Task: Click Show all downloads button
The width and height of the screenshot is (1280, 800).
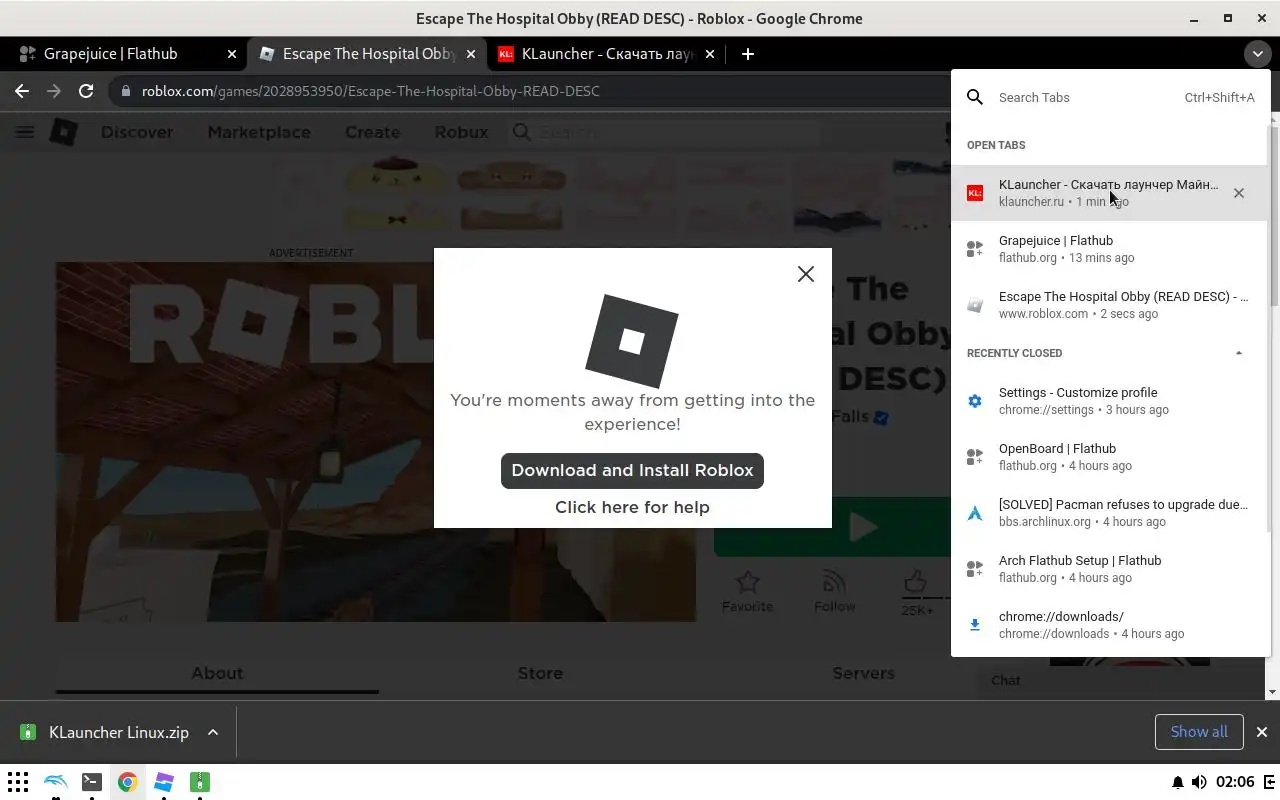Action: [x=1198, y=732]
